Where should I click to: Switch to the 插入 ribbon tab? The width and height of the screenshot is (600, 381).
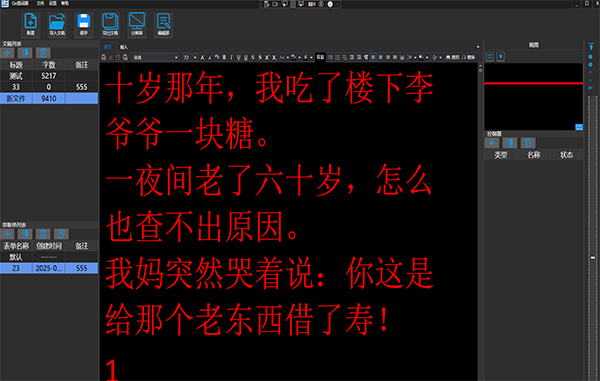124,47
